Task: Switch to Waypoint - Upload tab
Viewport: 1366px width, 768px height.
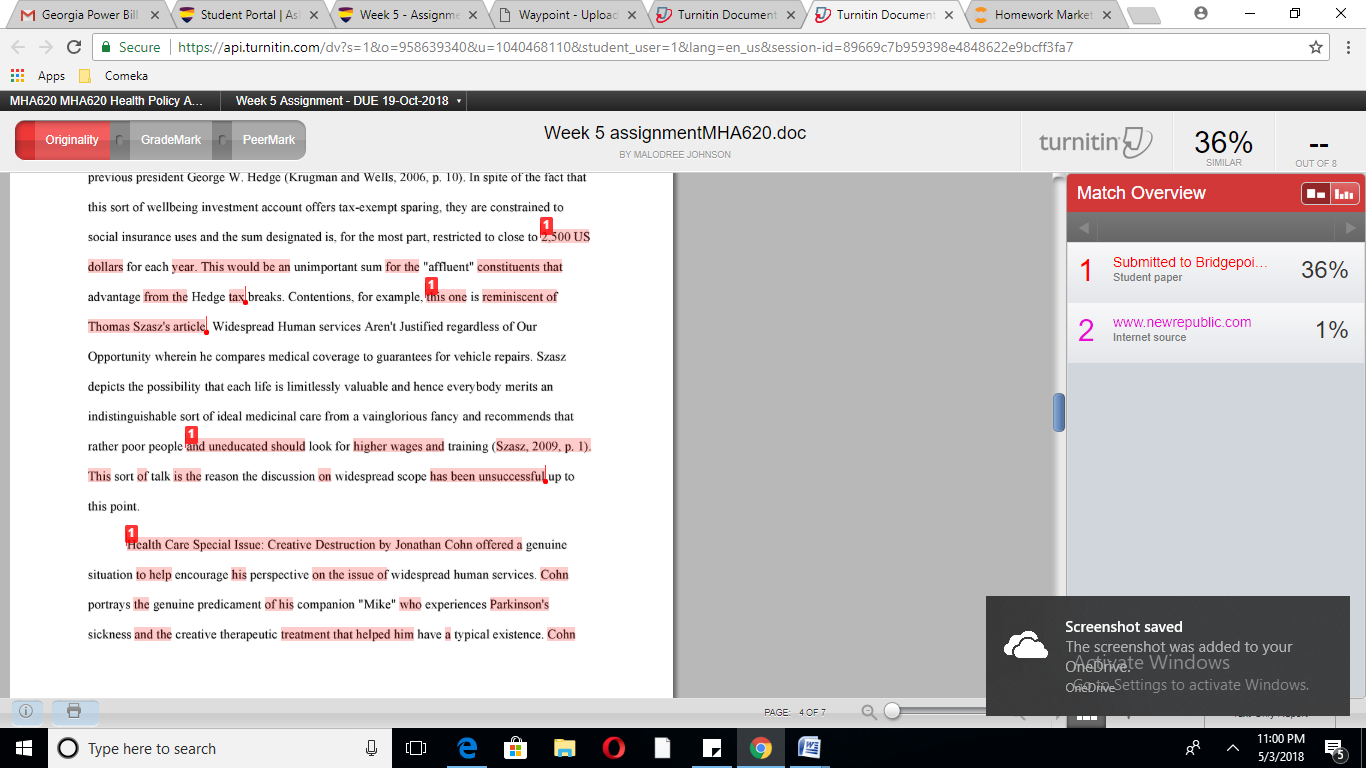Action: 568,15
